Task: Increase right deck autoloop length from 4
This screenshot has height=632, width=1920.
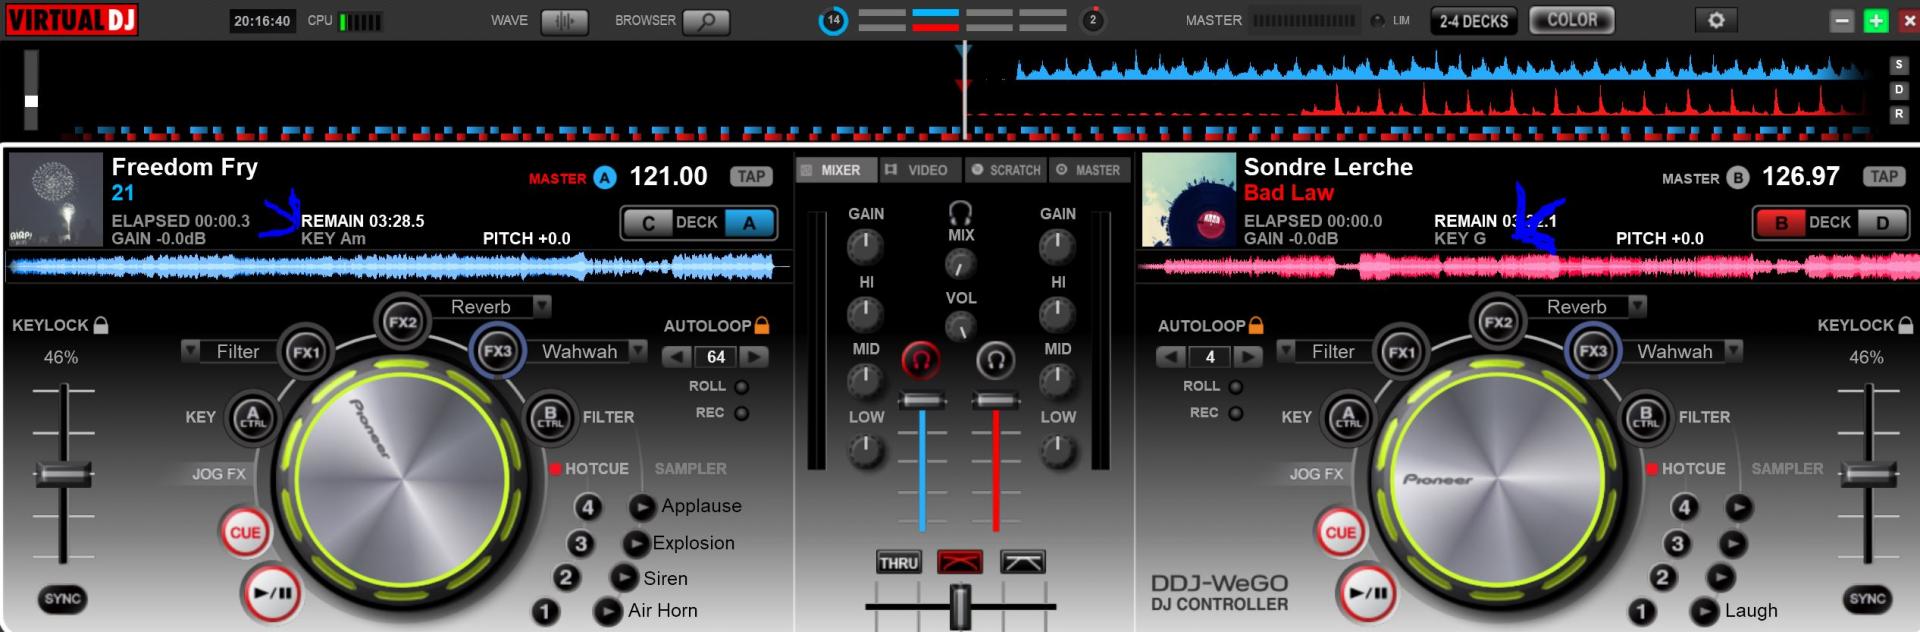Action: tap(1248, 357)
